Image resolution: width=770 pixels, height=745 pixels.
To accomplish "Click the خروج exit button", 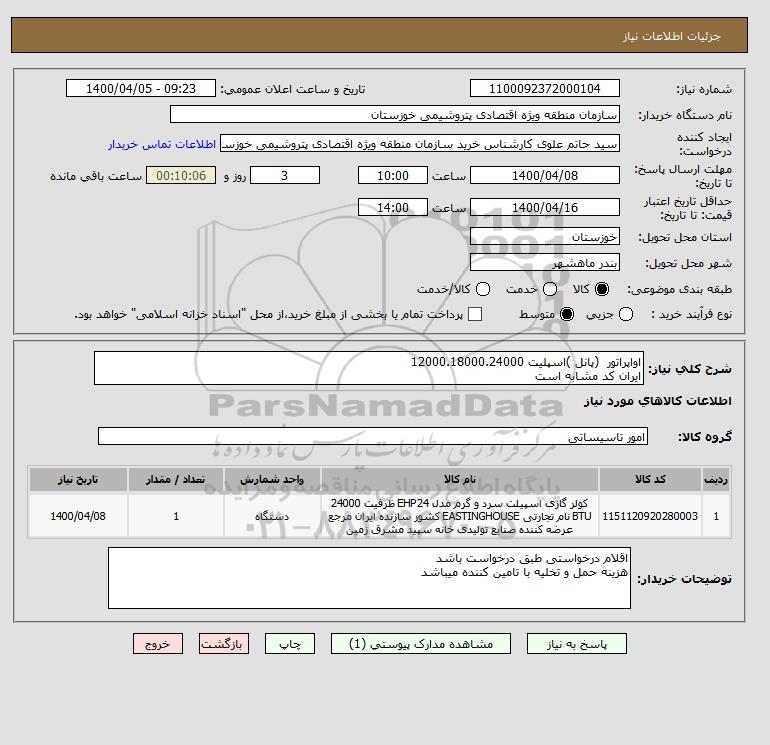I will [x=158, y=644].
